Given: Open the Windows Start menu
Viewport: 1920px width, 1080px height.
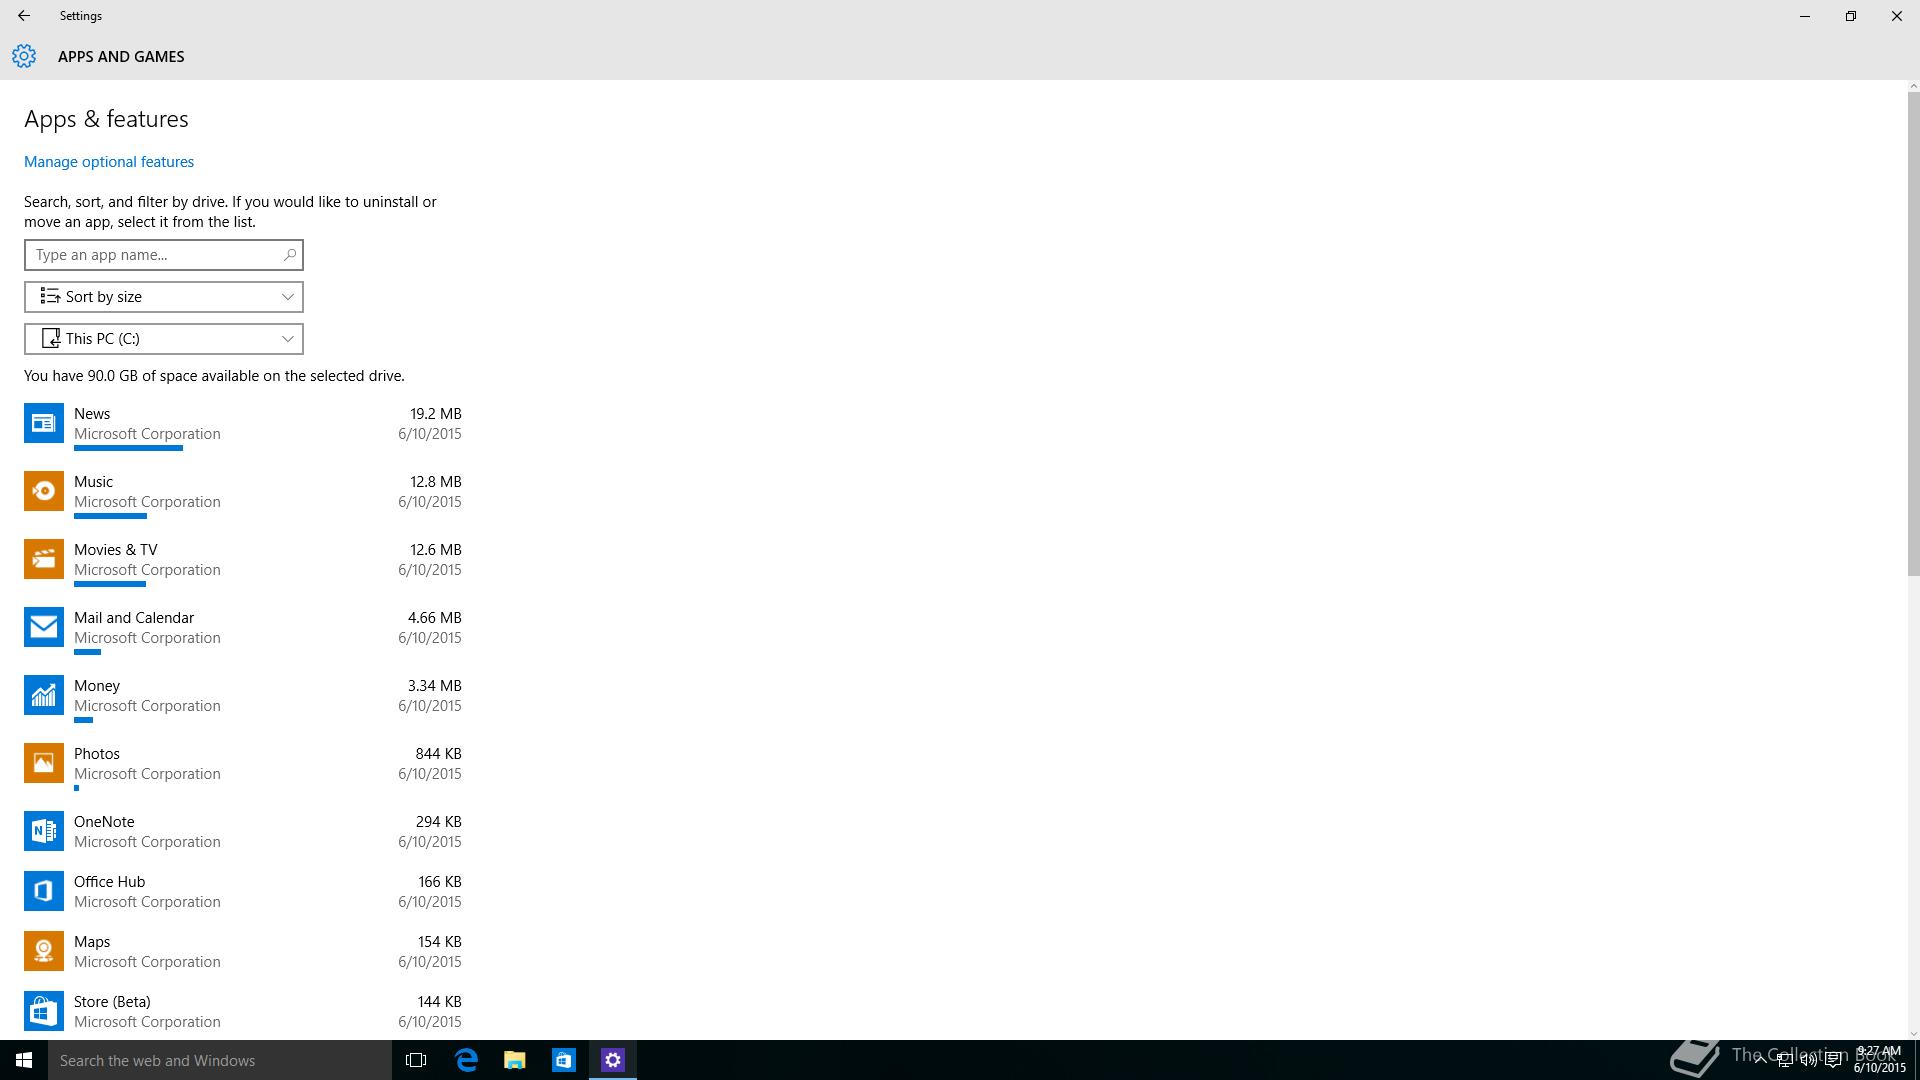Looking at the screenshot, I should 24,1060.
